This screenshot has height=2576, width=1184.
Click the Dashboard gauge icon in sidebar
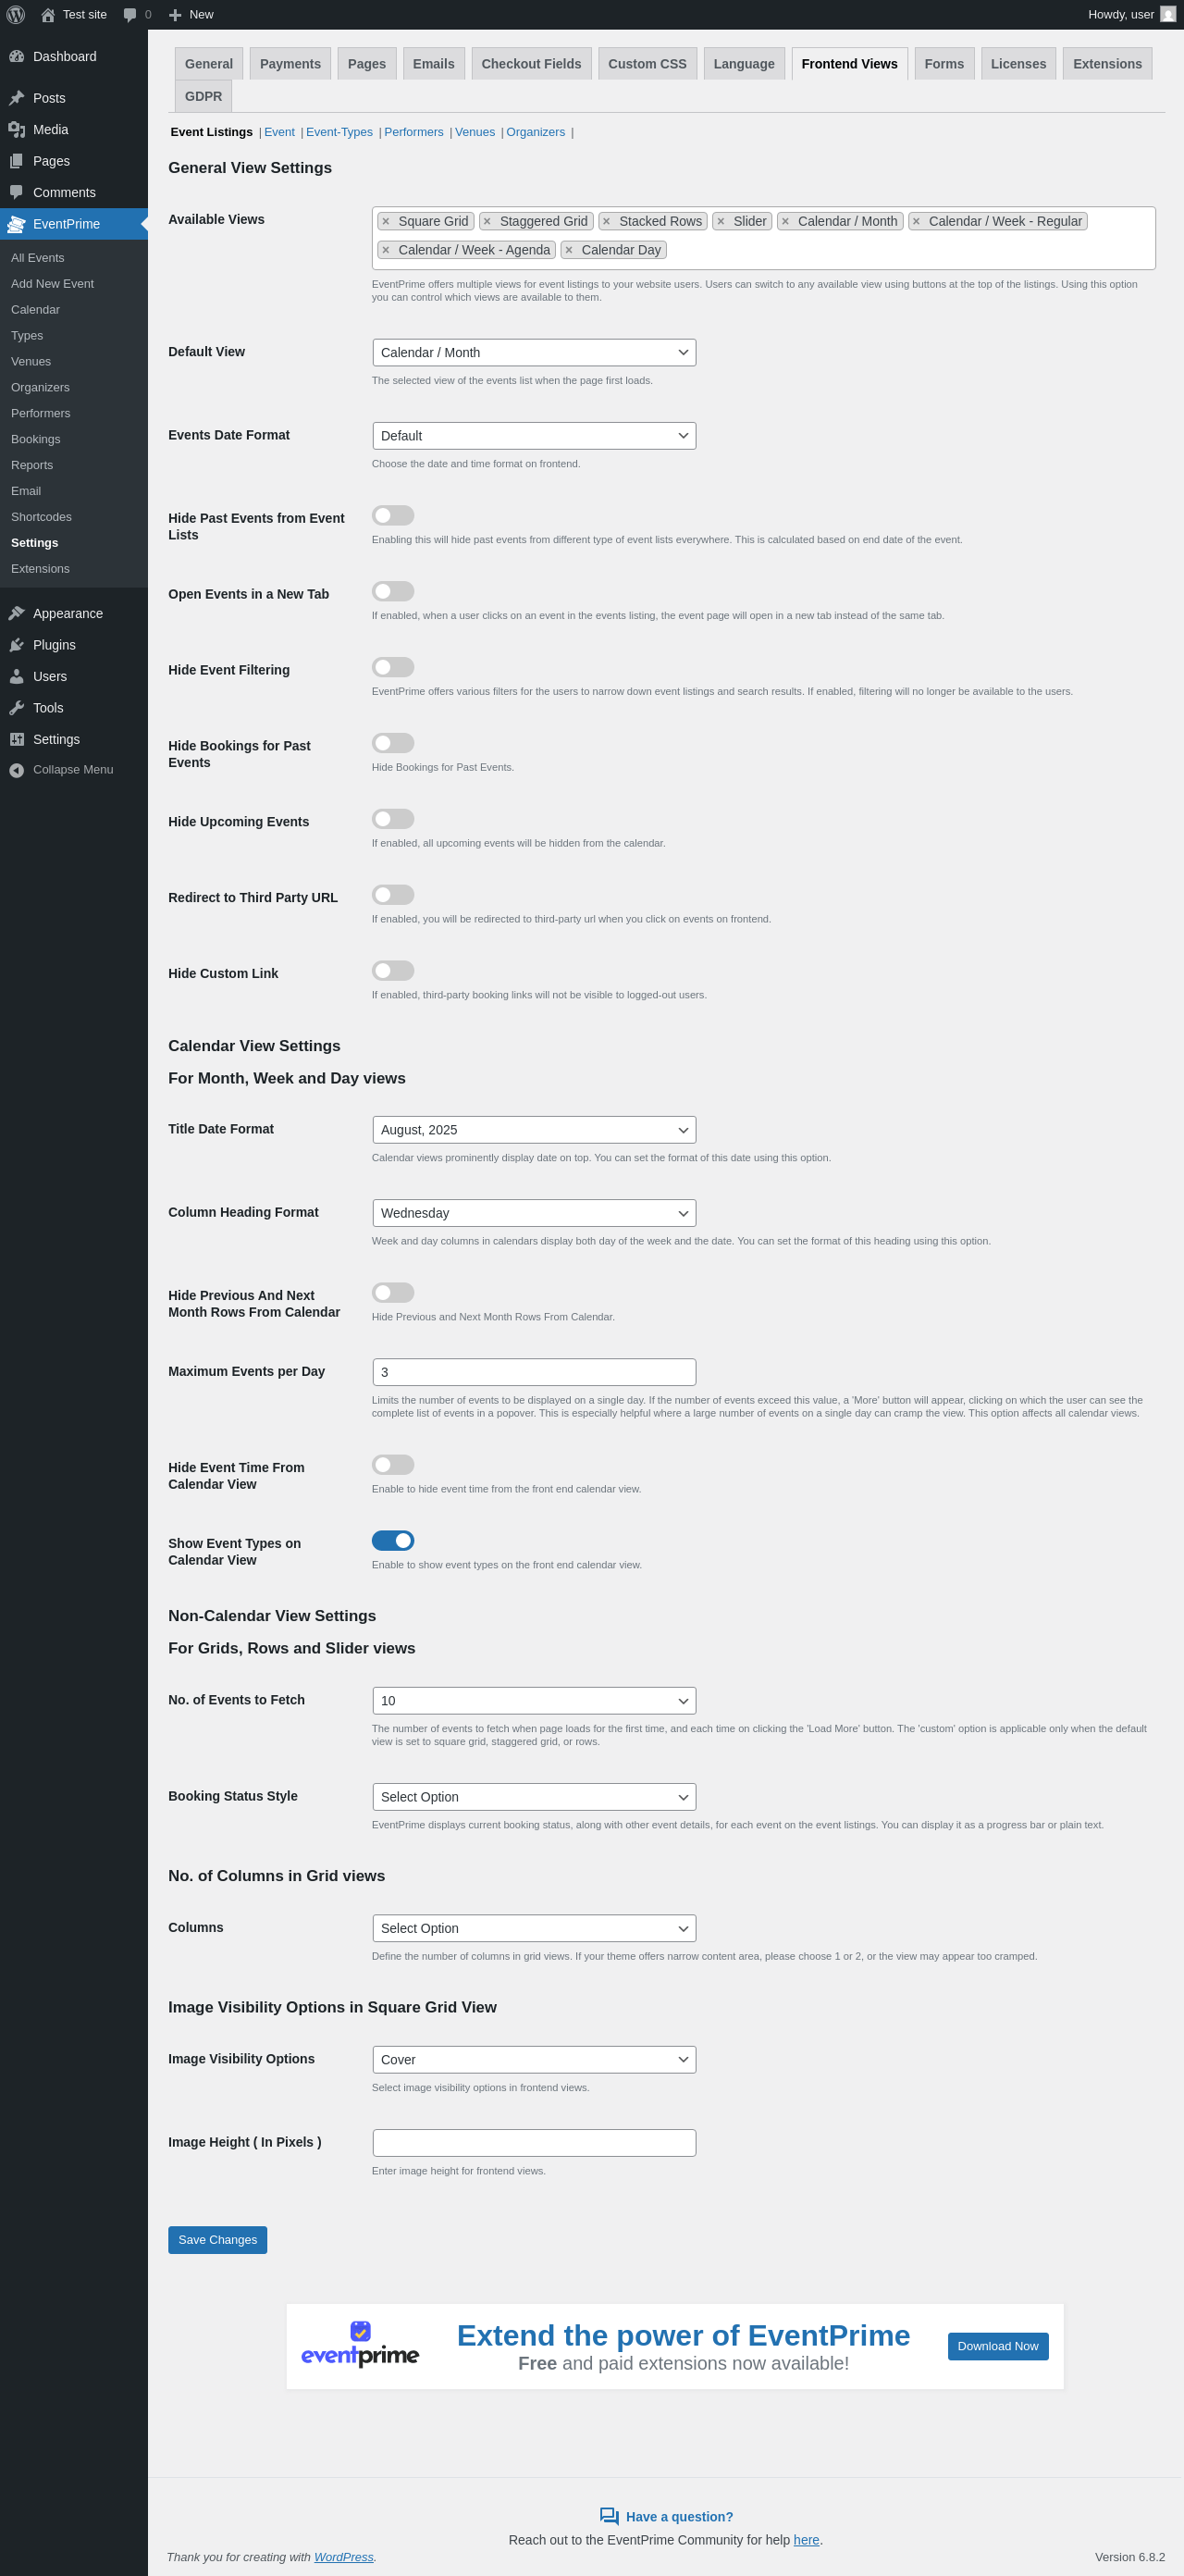point(17,57)
